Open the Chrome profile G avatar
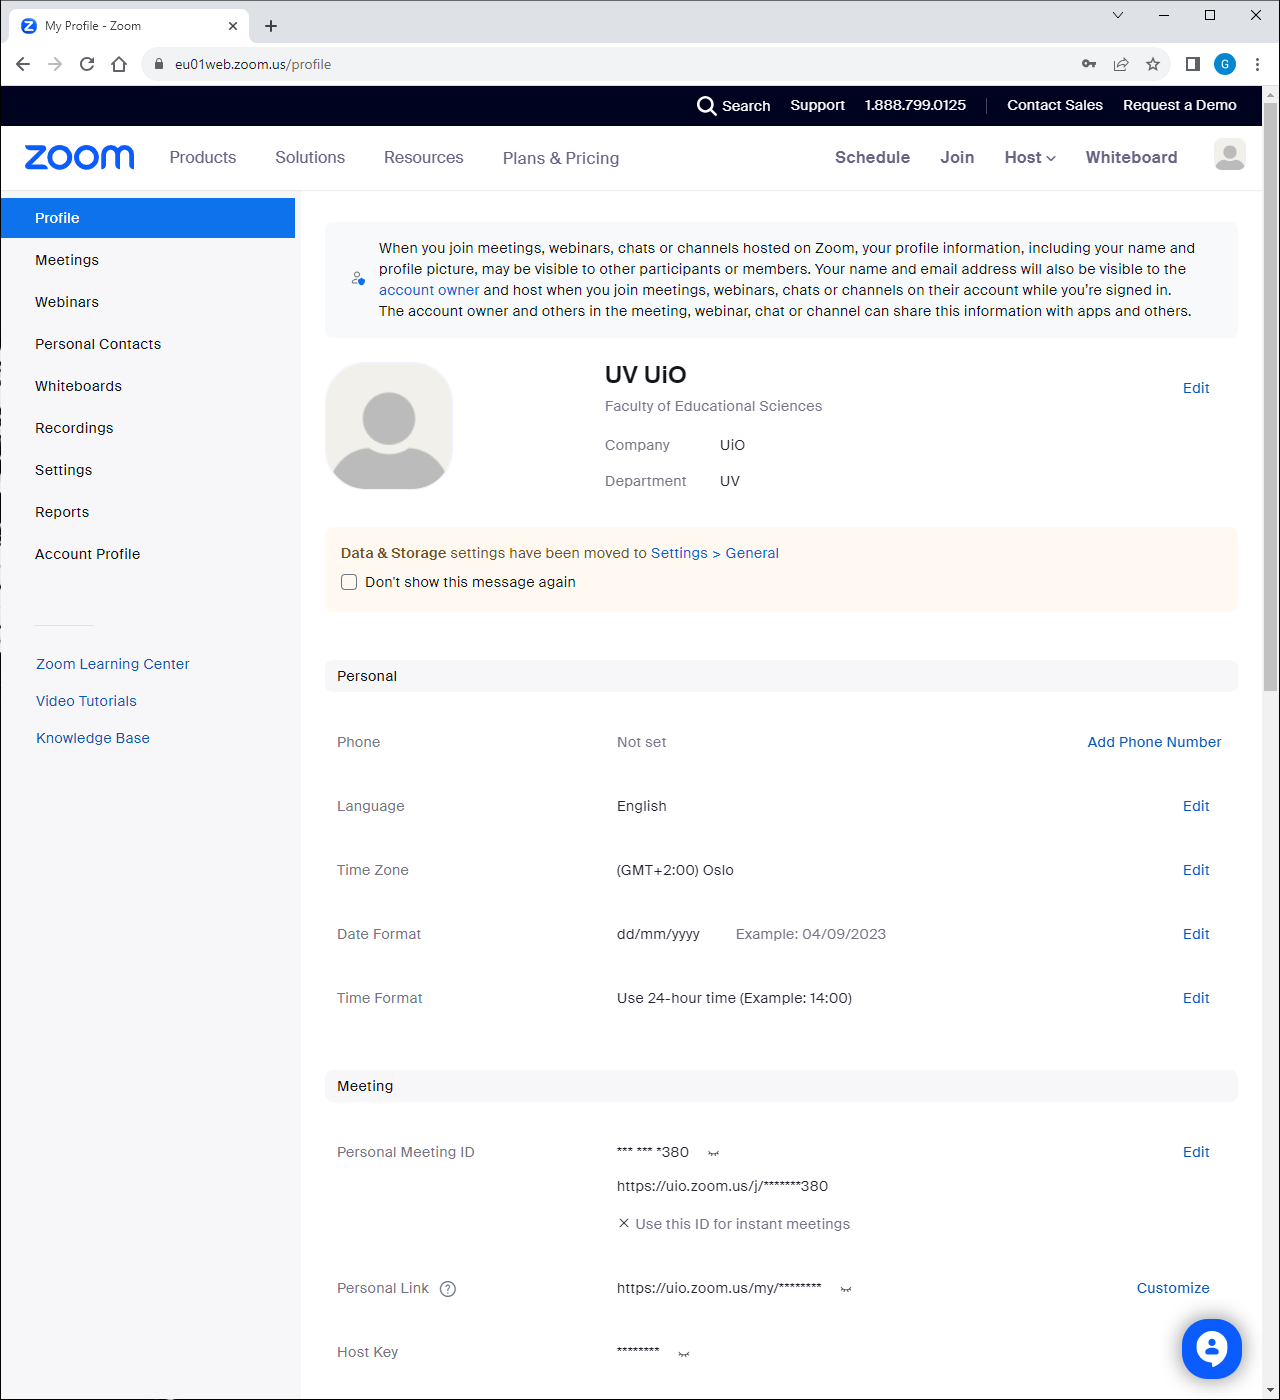1280x1400 pixels. (x=1225, y=64)
